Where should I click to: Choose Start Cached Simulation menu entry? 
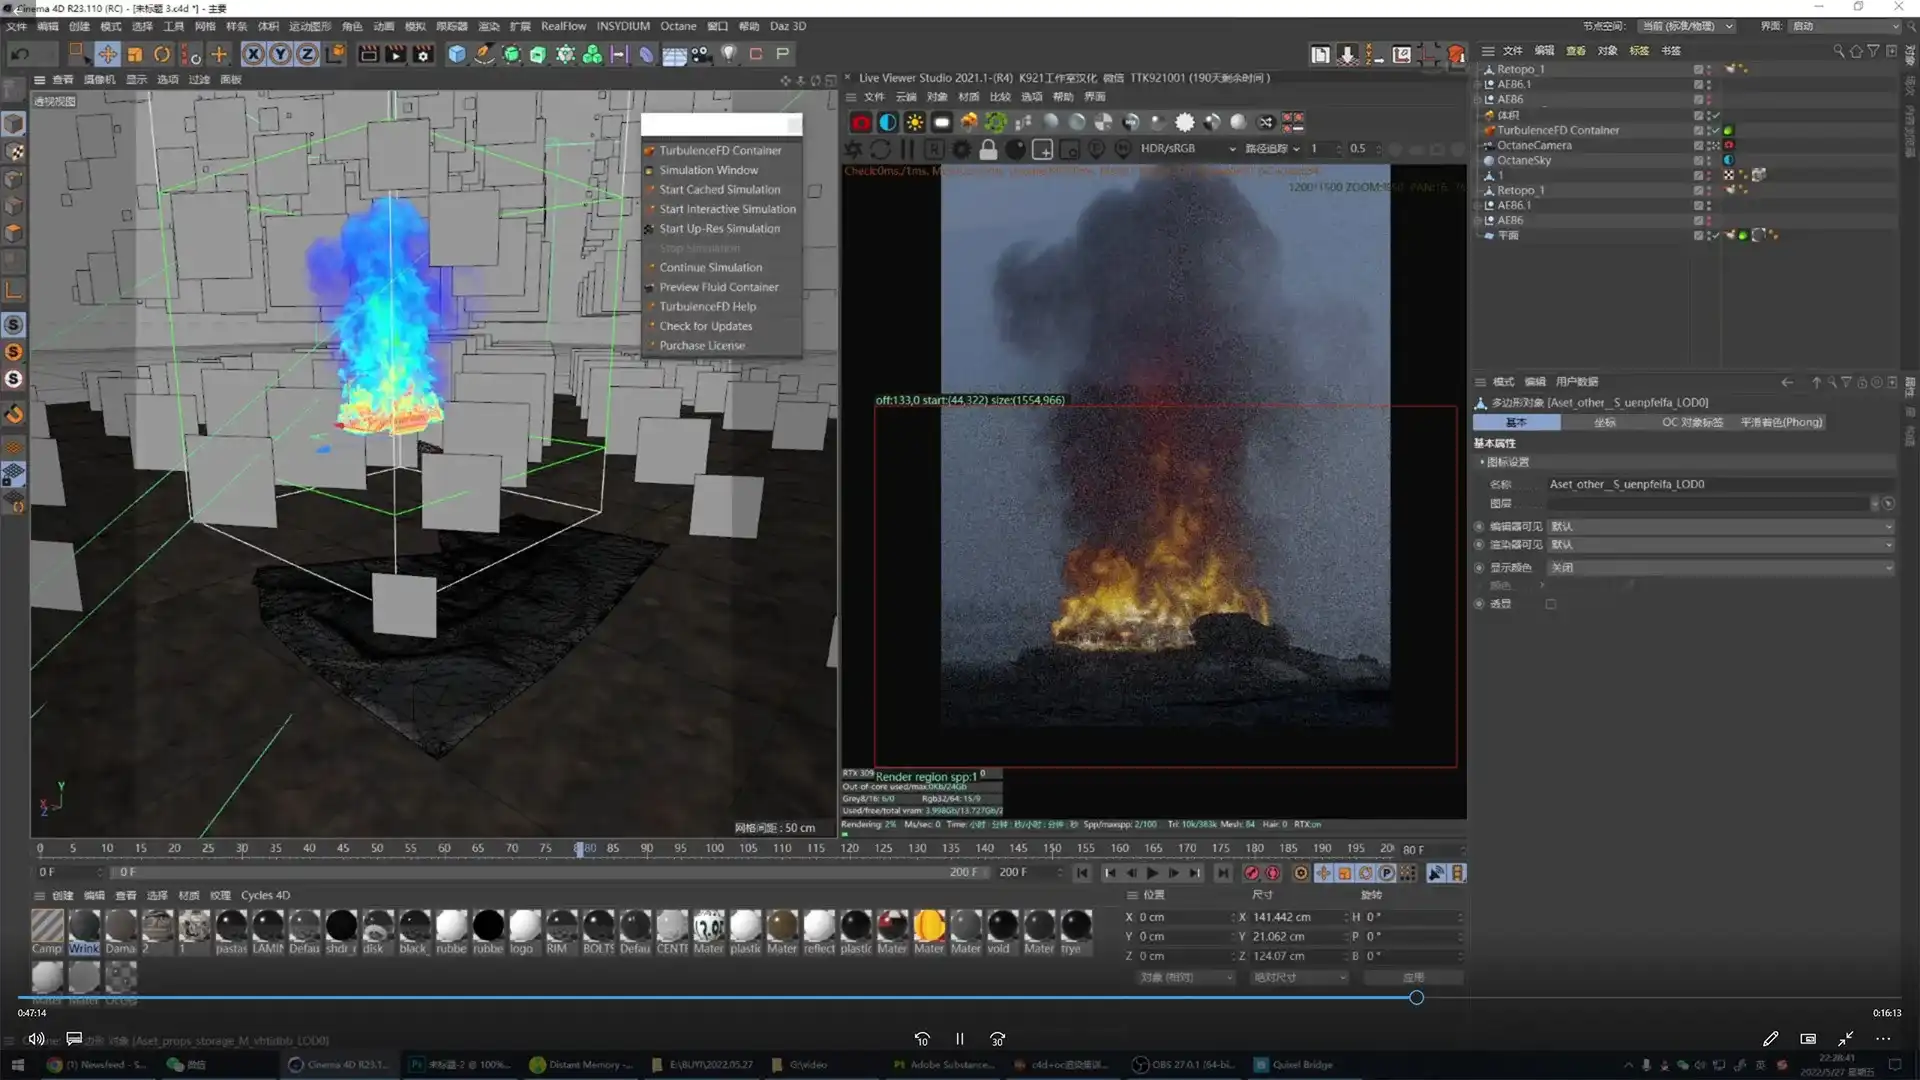[719, 190]
